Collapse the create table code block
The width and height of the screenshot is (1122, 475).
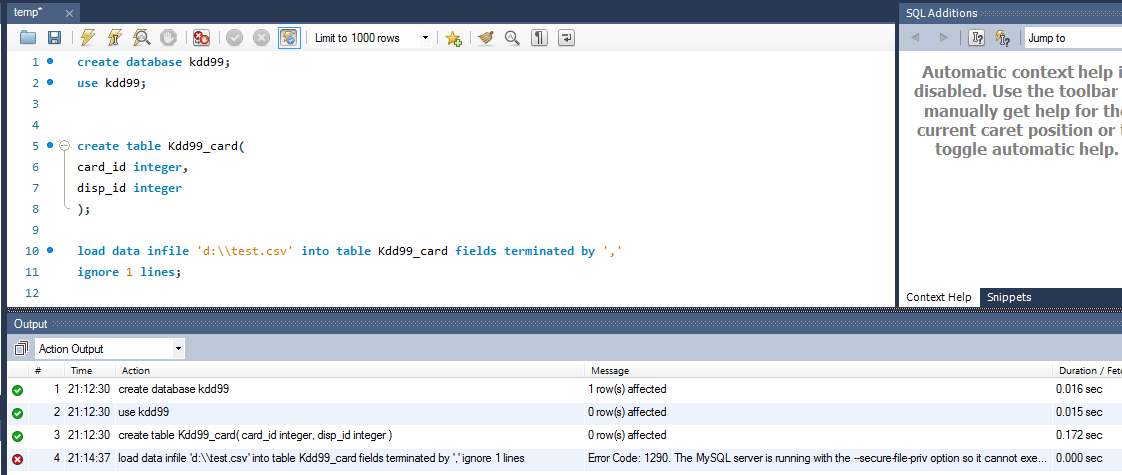tap(64, 146)
